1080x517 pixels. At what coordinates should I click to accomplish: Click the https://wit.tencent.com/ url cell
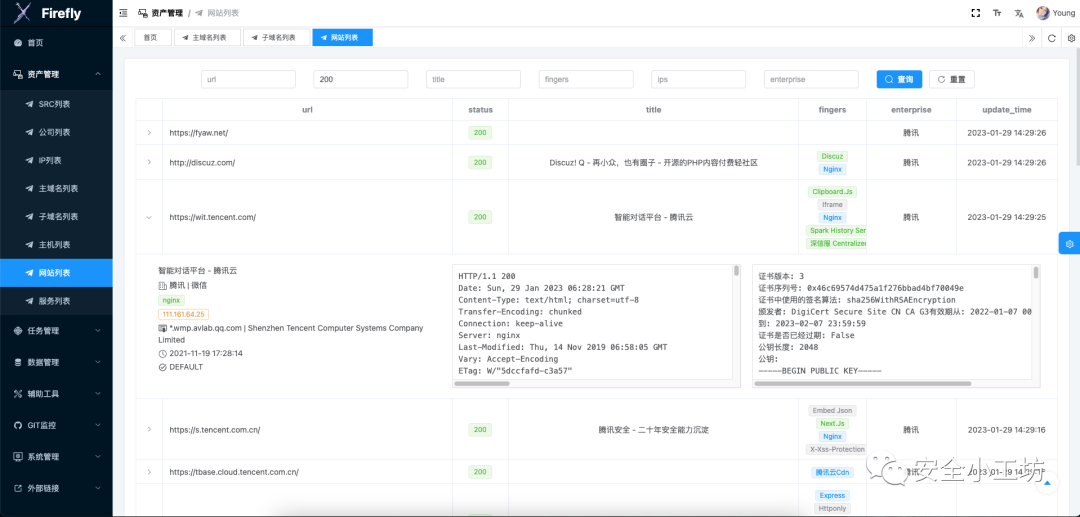point(307,217)
